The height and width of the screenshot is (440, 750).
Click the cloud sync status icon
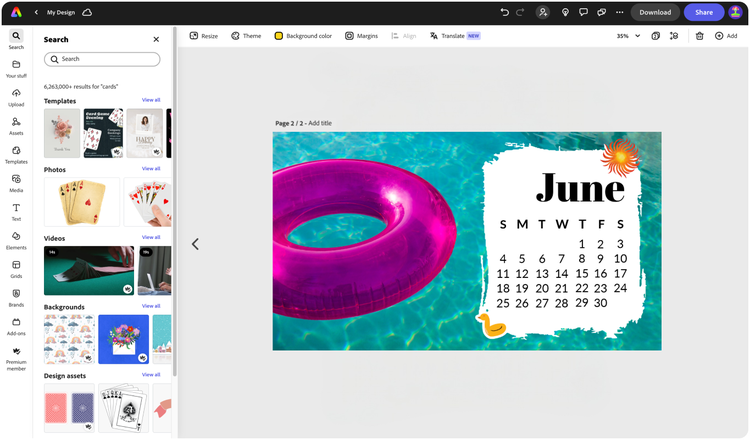point(87,12)
